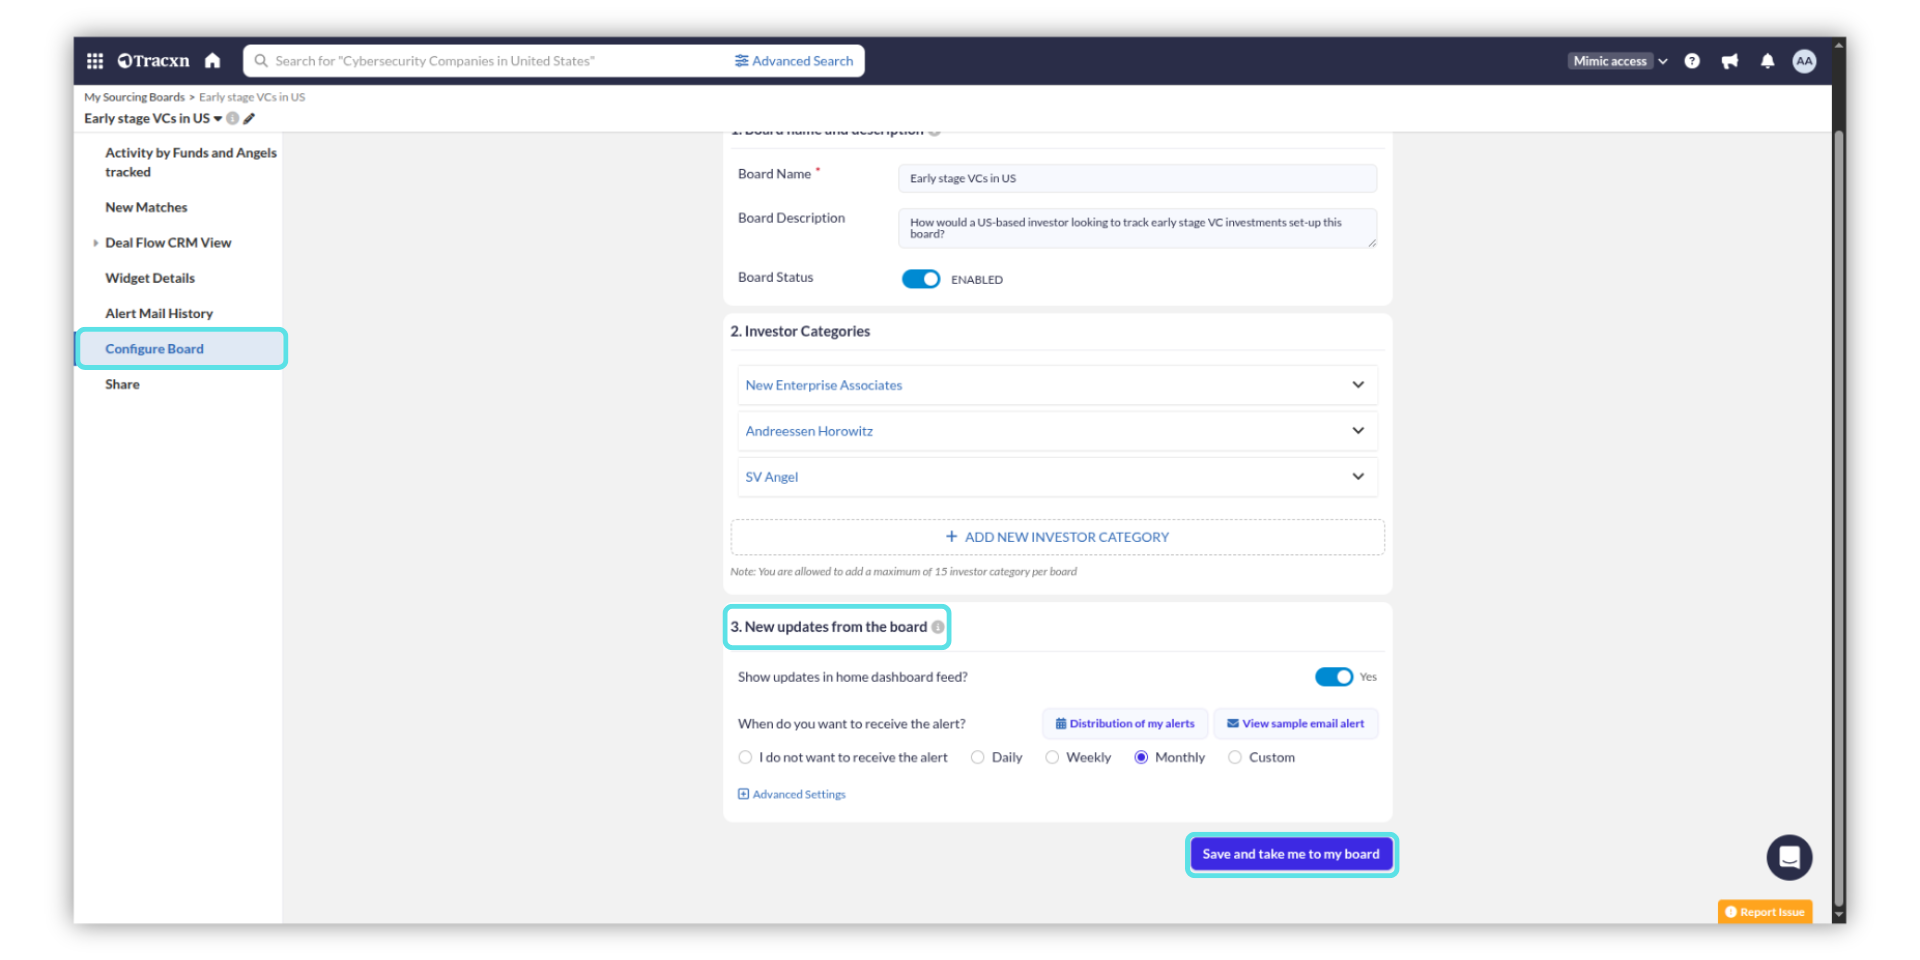Open the notifications bell

coord(1767,61)
